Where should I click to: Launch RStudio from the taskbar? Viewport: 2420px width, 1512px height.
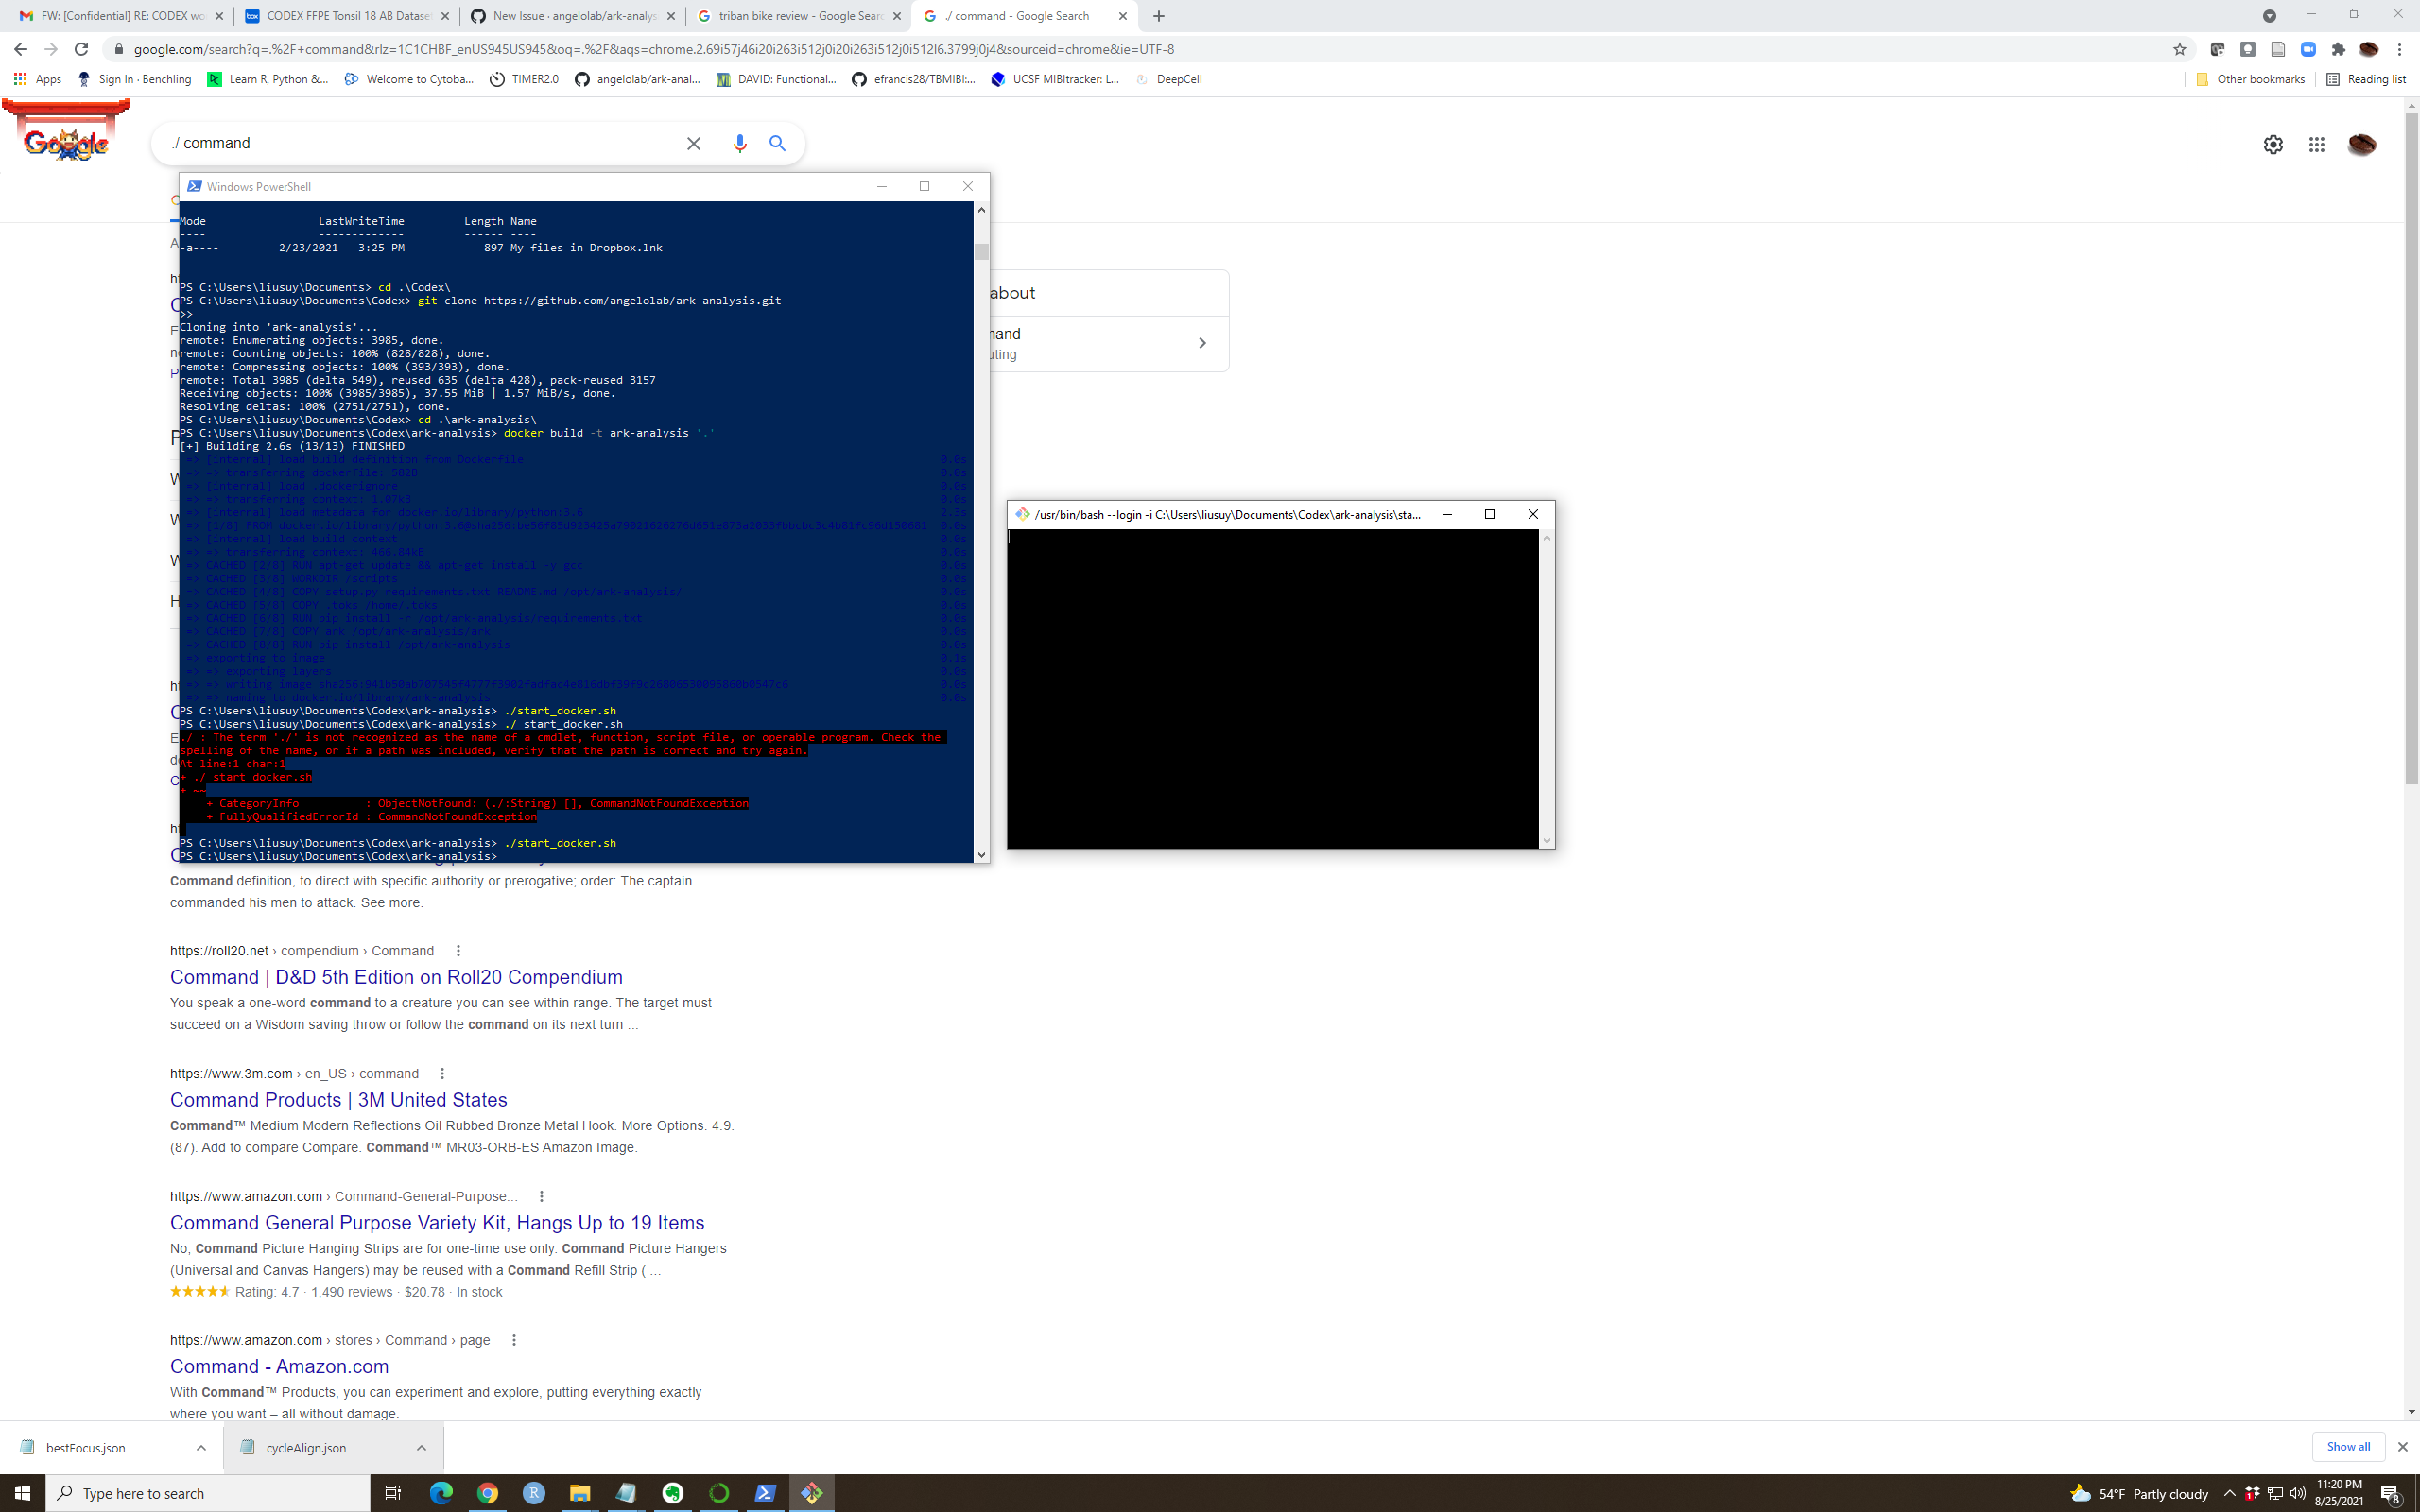click(x=535, y=1493)
